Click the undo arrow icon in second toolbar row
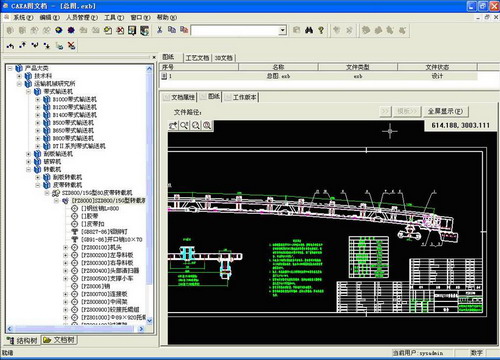Screen dimensions: 500x360 coord(10,46)
